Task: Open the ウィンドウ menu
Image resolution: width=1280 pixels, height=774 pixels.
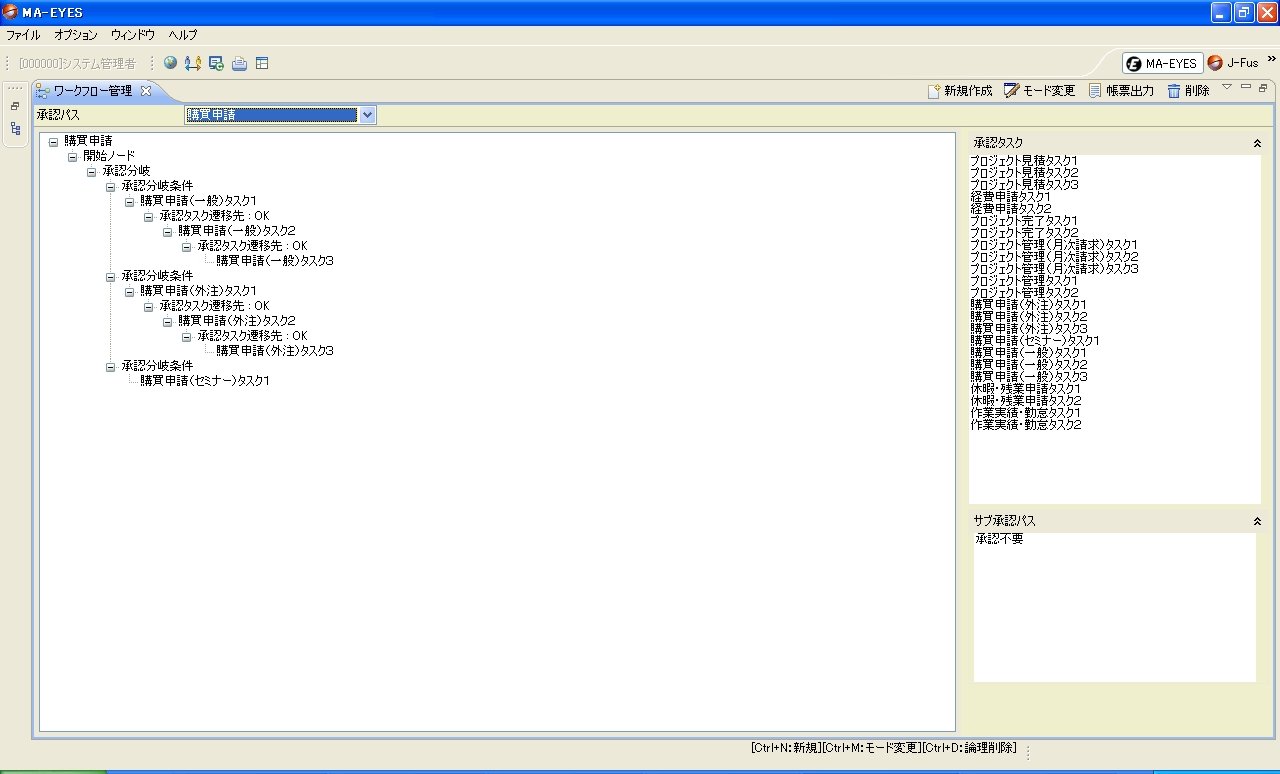Action: point(133,35)
